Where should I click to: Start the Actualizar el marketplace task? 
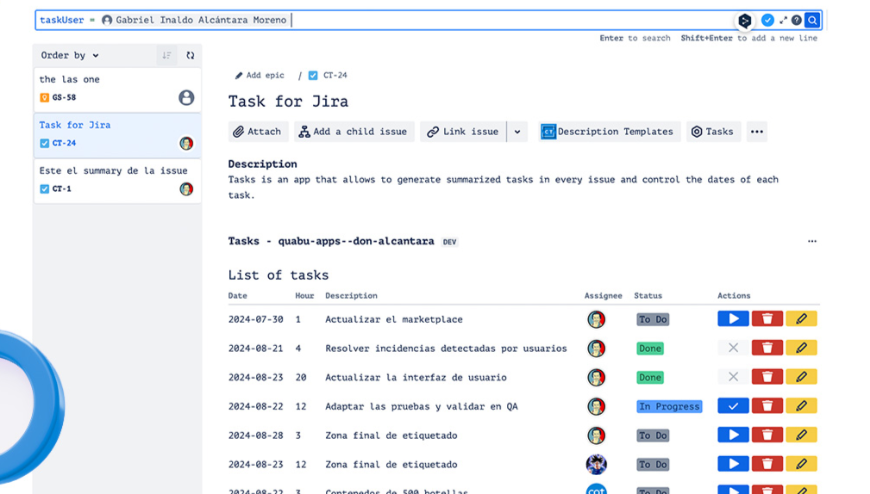pos(732,319)
